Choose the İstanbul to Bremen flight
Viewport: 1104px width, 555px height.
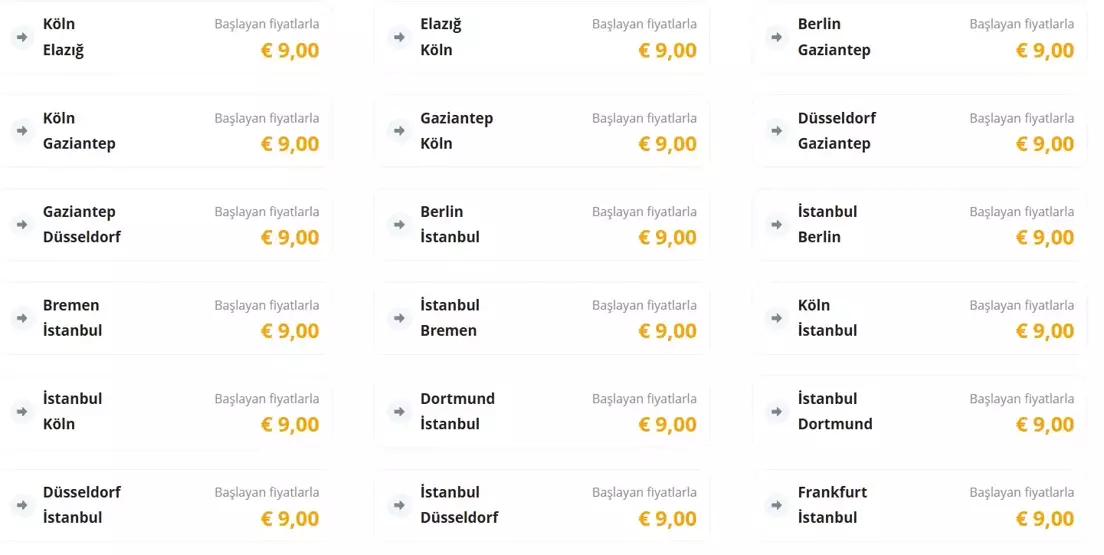[x=541, y=318]
